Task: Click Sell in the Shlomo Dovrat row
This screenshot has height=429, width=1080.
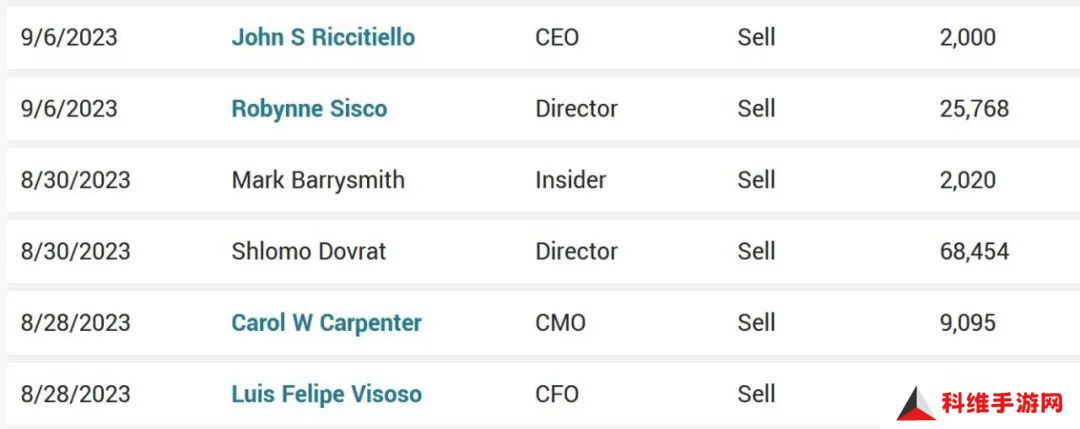Action: tap(756, 251)
